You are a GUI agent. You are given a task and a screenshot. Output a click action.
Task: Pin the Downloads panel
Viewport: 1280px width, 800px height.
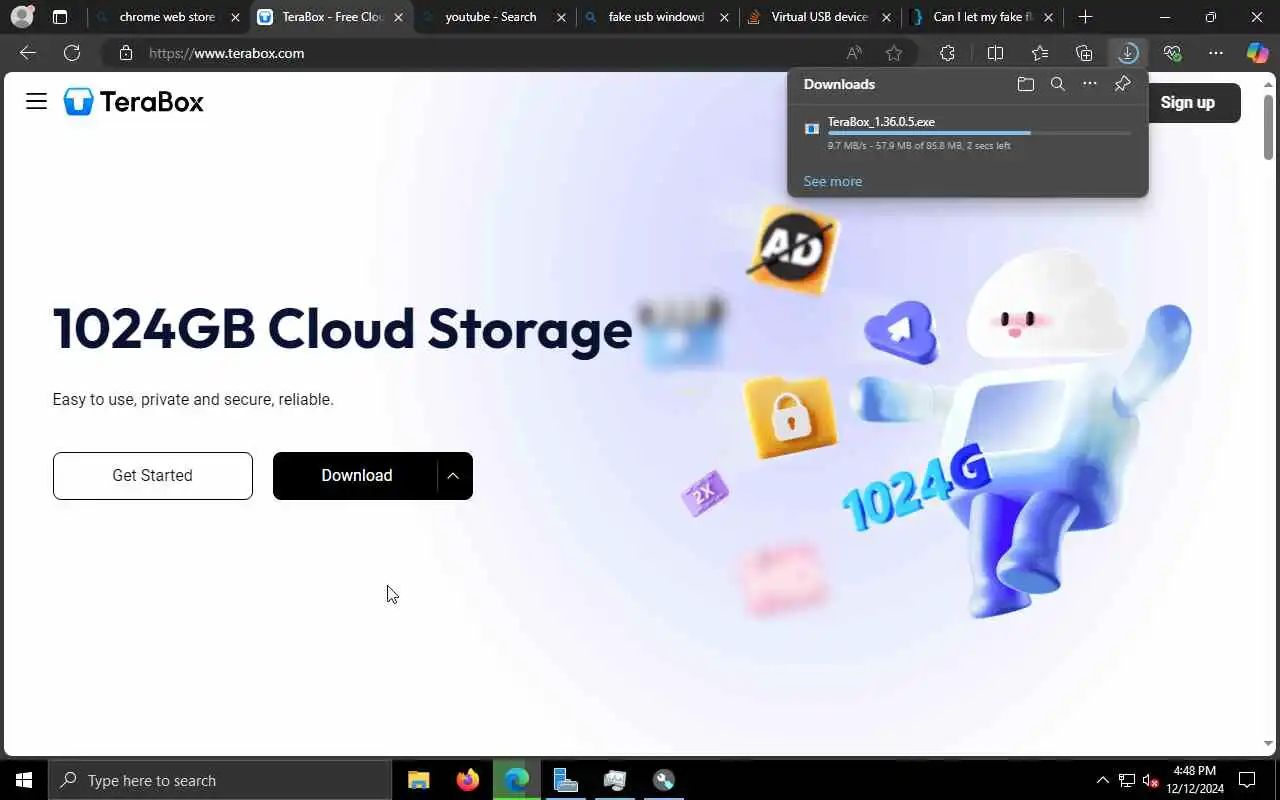click(x=1122, y=84)
